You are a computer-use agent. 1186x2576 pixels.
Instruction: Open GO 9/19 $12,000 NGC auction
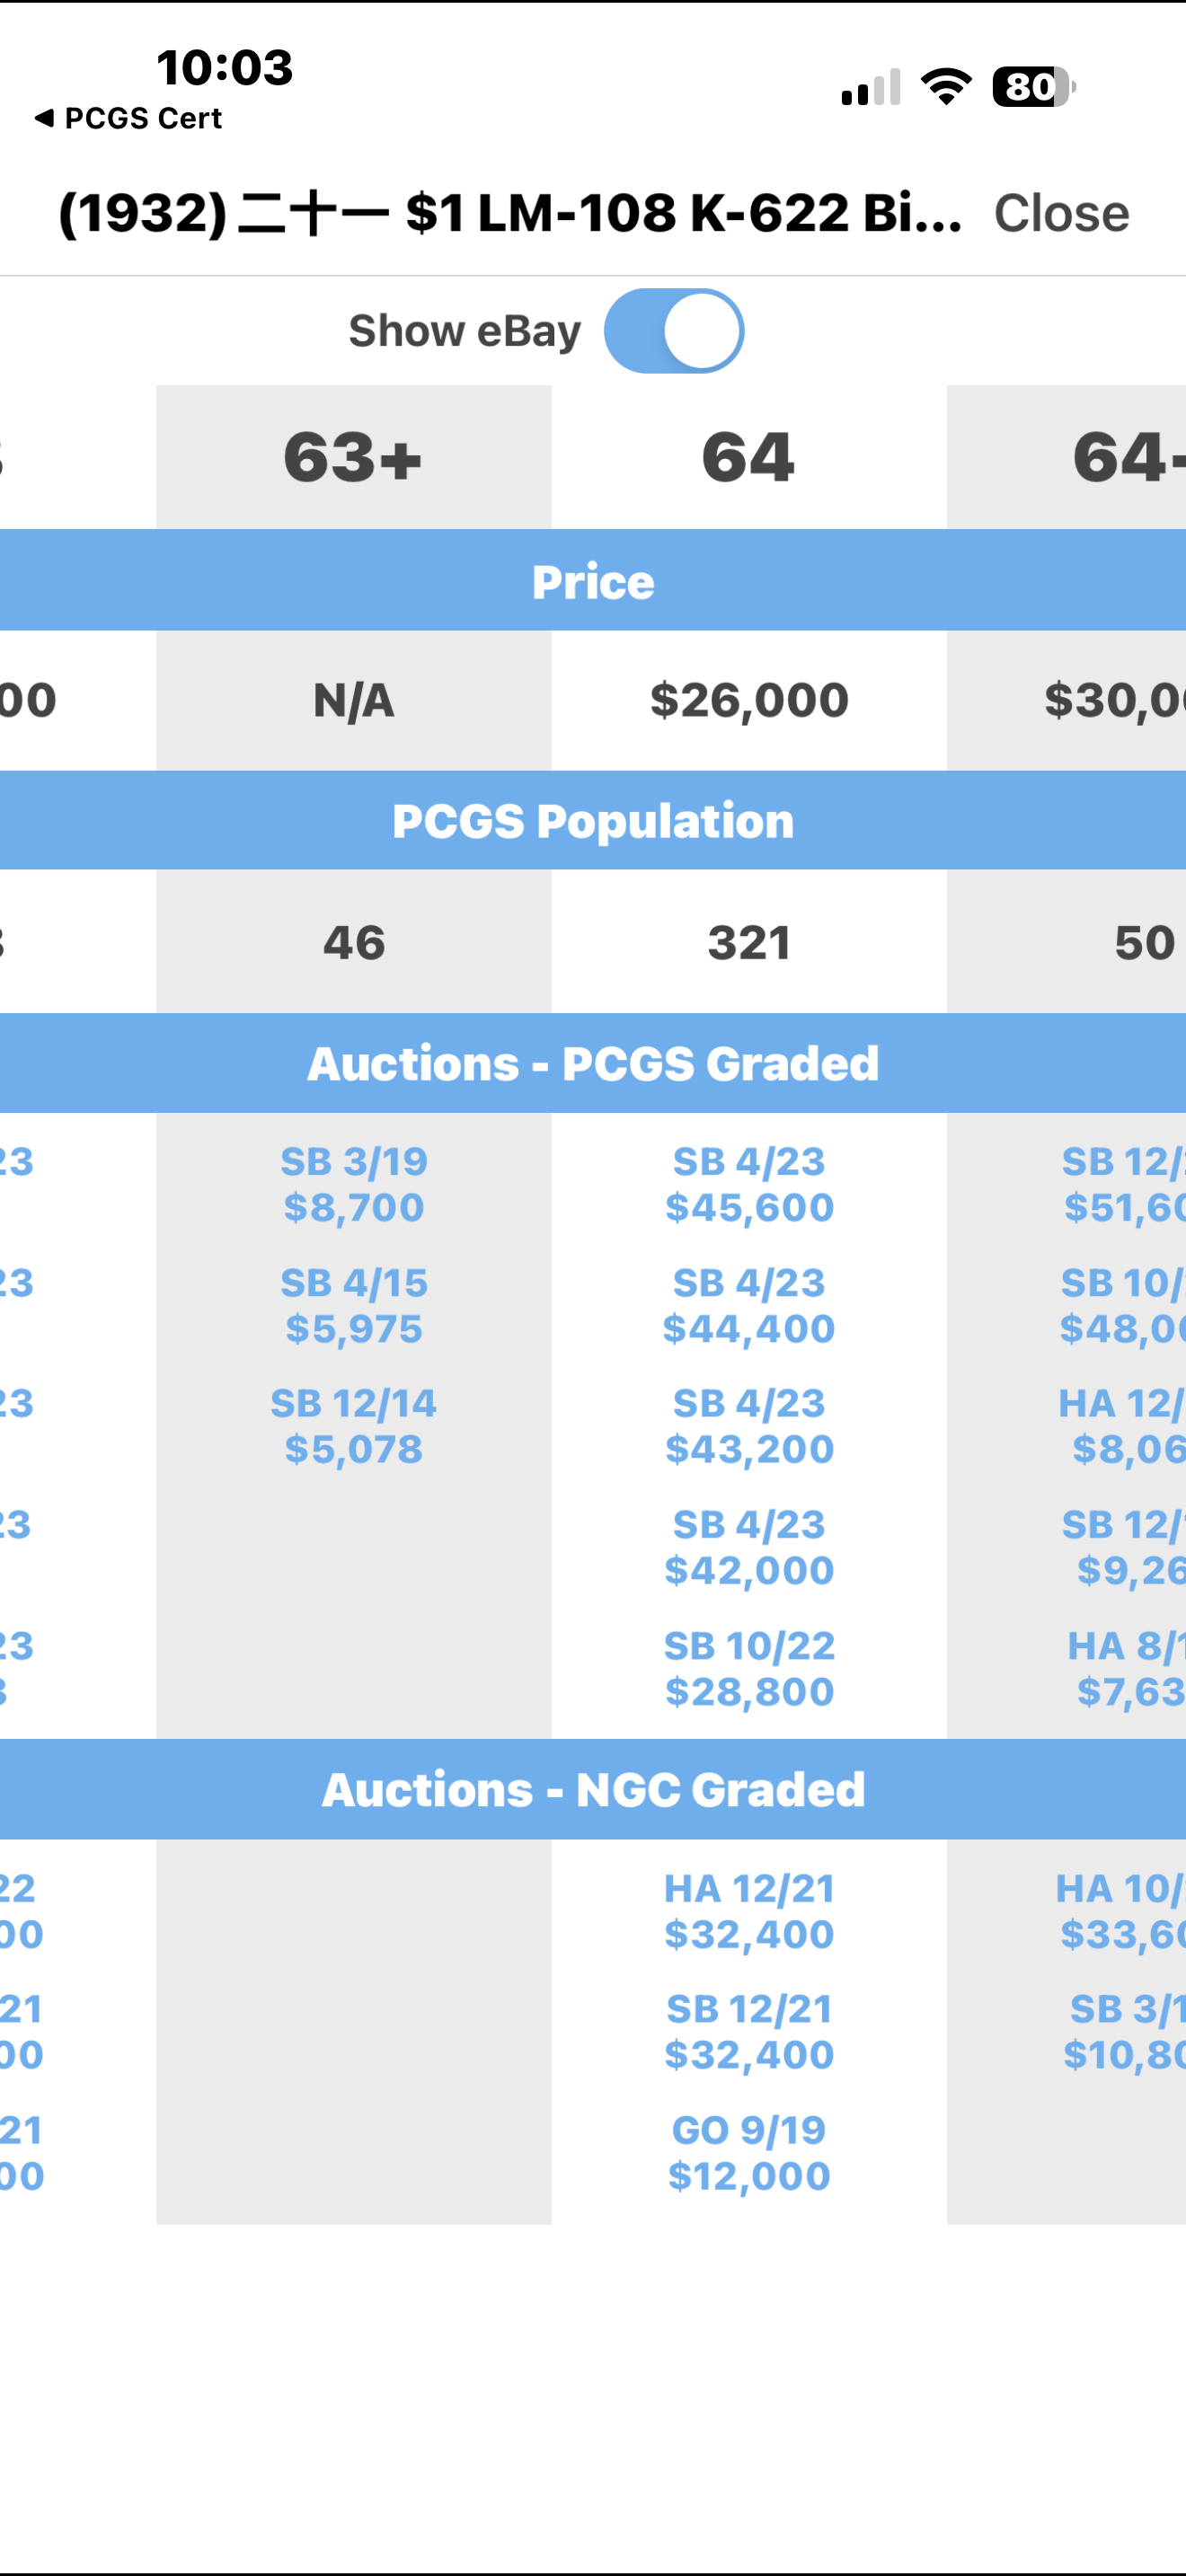point(749,2153)
